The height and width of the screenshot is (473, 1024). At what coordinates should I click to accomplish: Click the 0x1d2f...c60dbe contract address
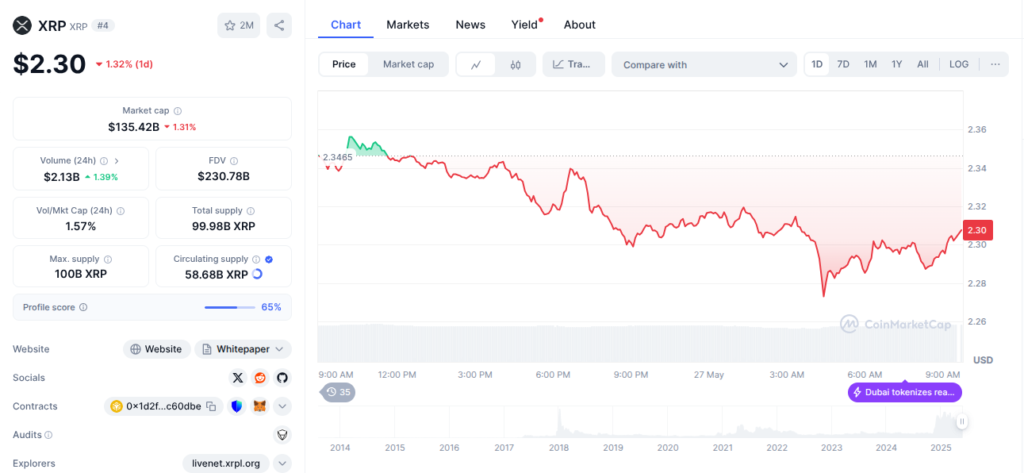click(163, 406)
